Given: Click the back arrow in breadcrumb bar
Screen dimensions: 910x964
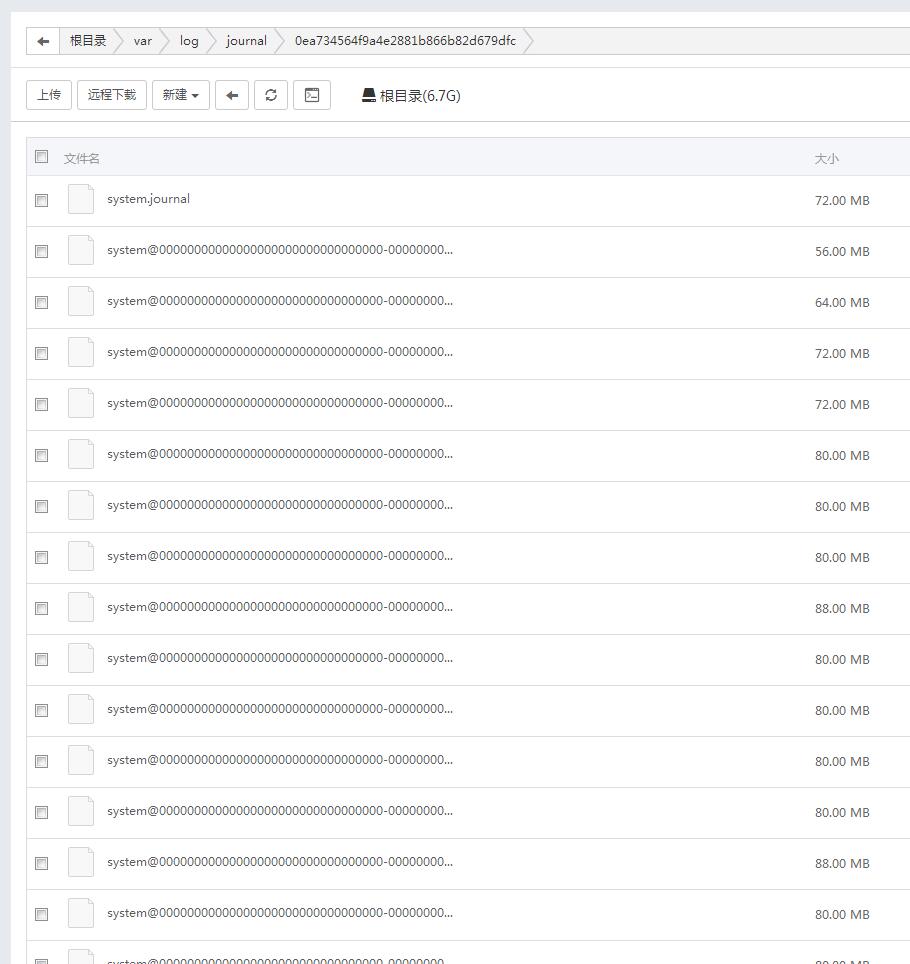Looking at the screenshot, I should [43, 41].
